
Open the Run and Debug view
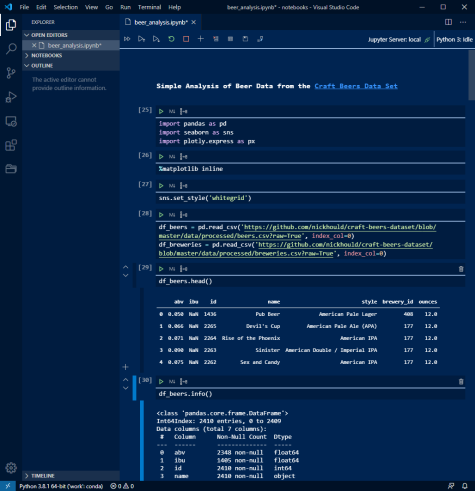point(11,97)
